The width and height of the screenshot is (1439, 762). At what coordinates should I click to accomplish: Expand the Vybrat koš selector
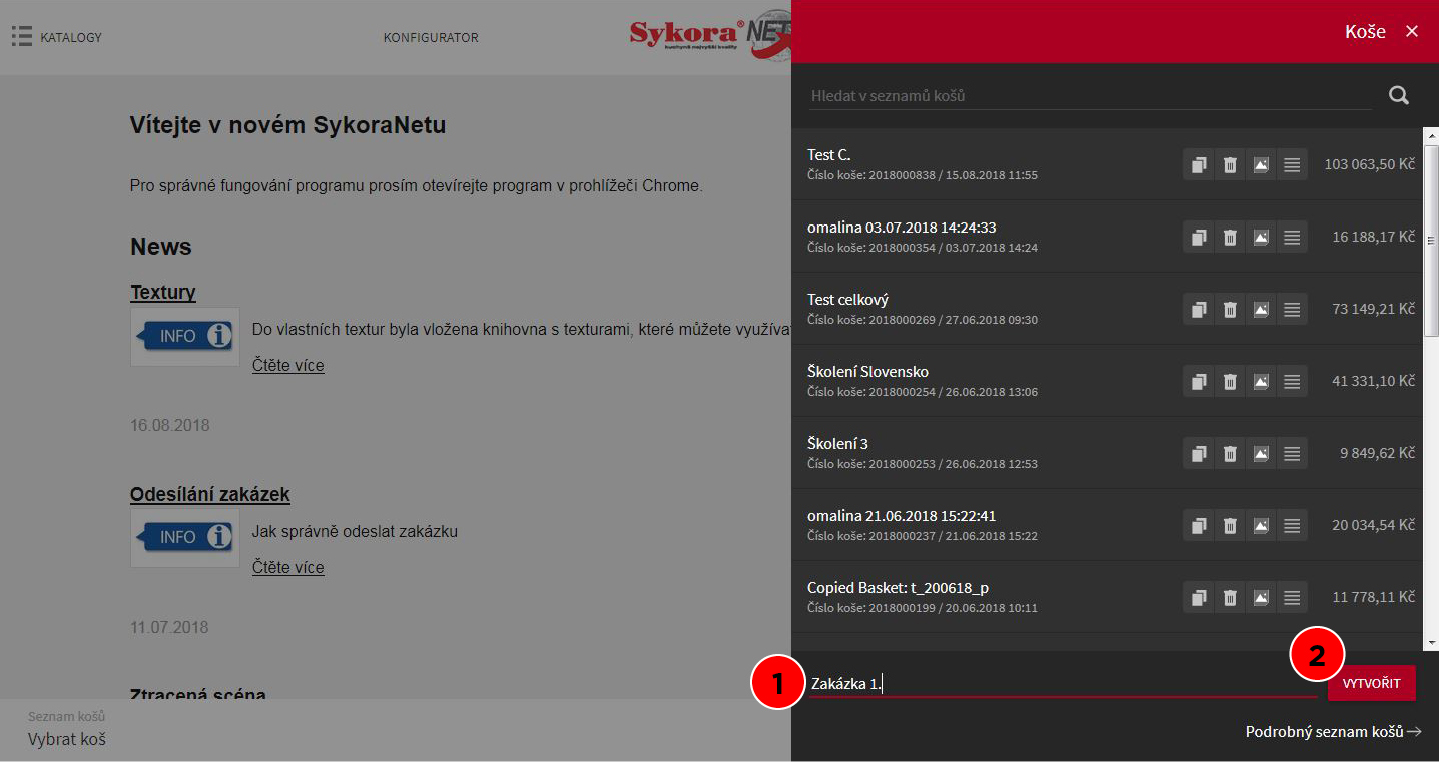(67, 739)
